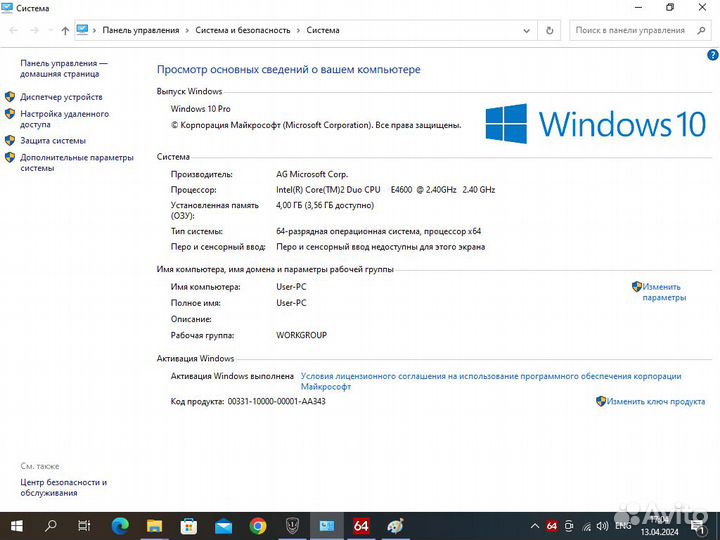The image size is (720, 540).
Task: Expand chevron after Система и безопасность breadcrumb
Action: pos(298,30)
